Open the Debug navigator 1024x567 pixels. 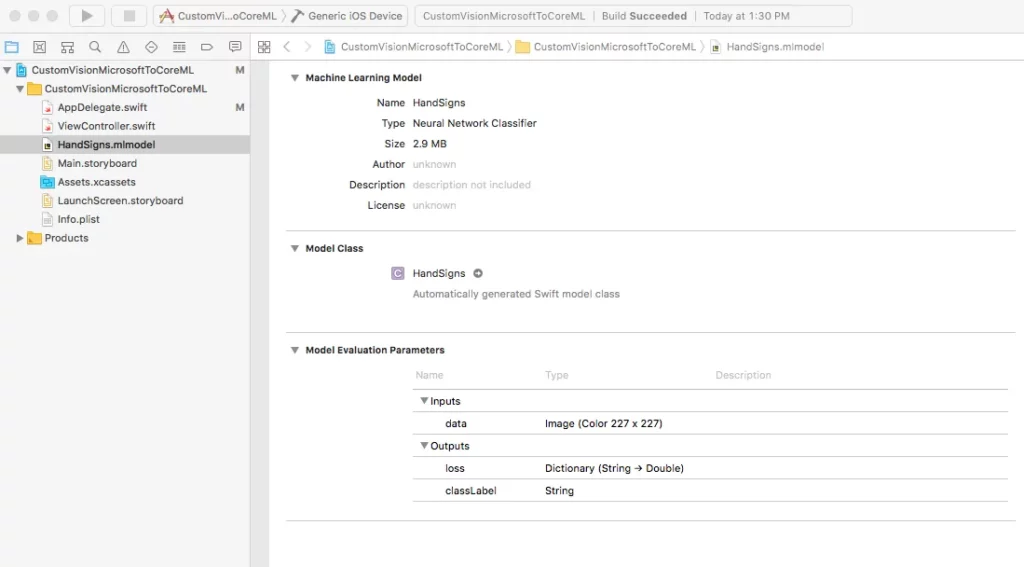[x=179, y=47]
